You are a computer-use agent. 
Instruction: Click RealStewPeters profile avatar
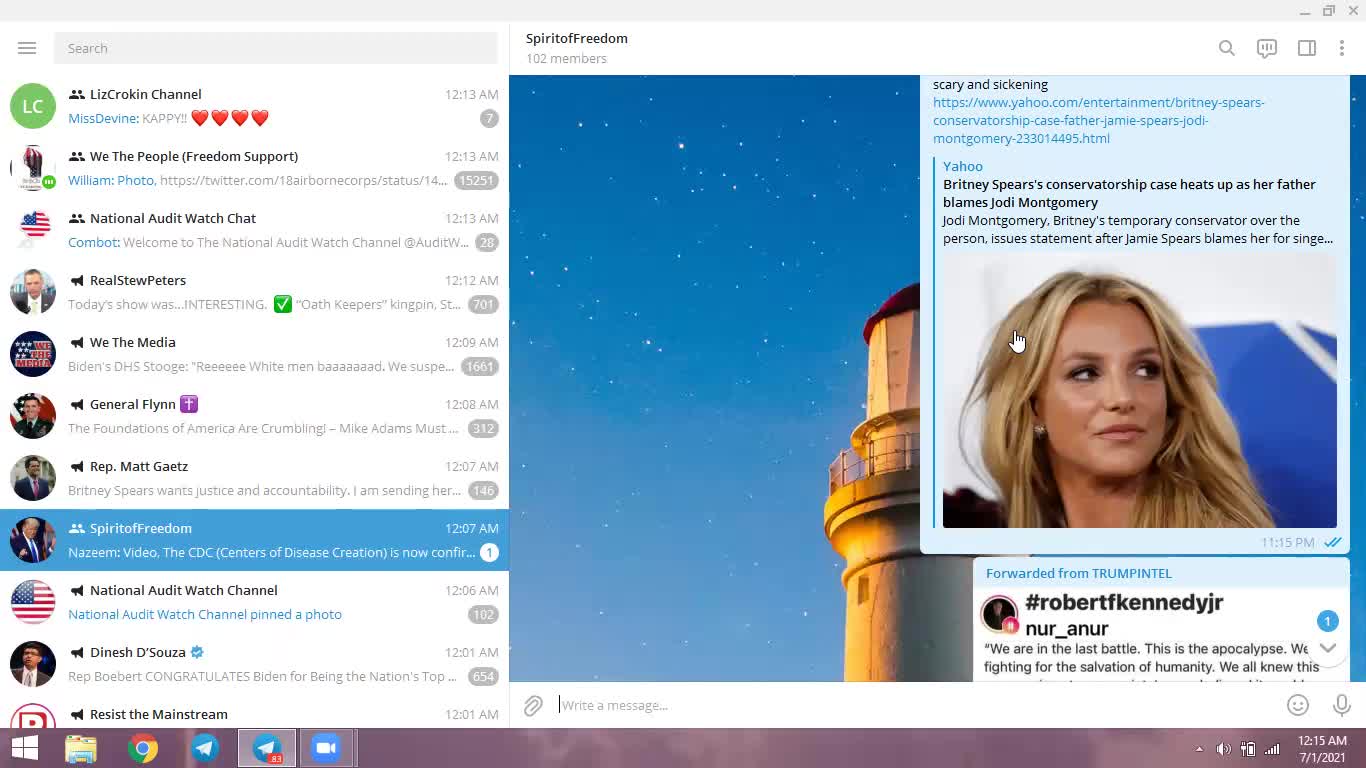[33, 292]
